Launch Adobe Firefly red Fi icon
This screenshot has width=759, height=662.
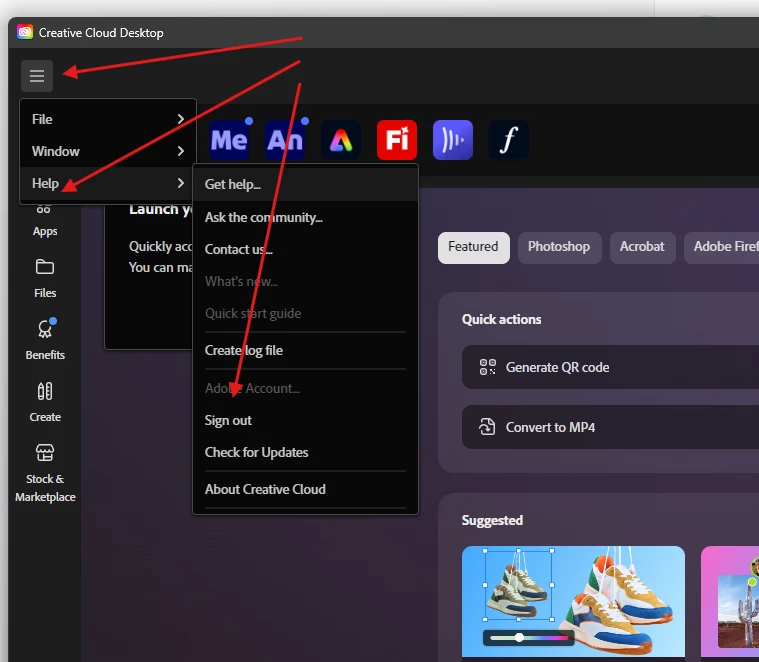click(x=397, y=140)
